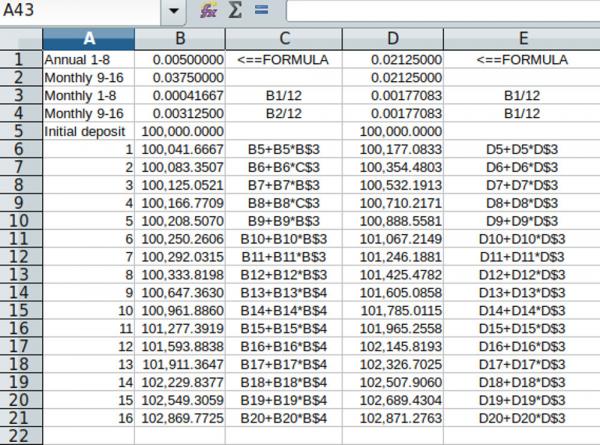600x445 pixels.
Task: Click the Sum sigma icon
Action: click(x=235, y=12)
